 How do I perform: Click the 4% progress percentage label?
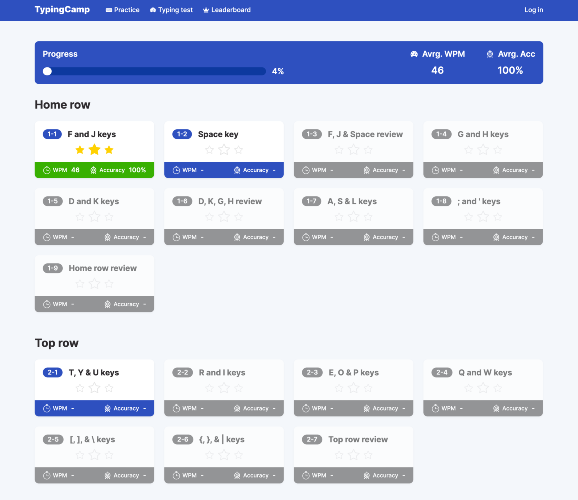(278, 71)
